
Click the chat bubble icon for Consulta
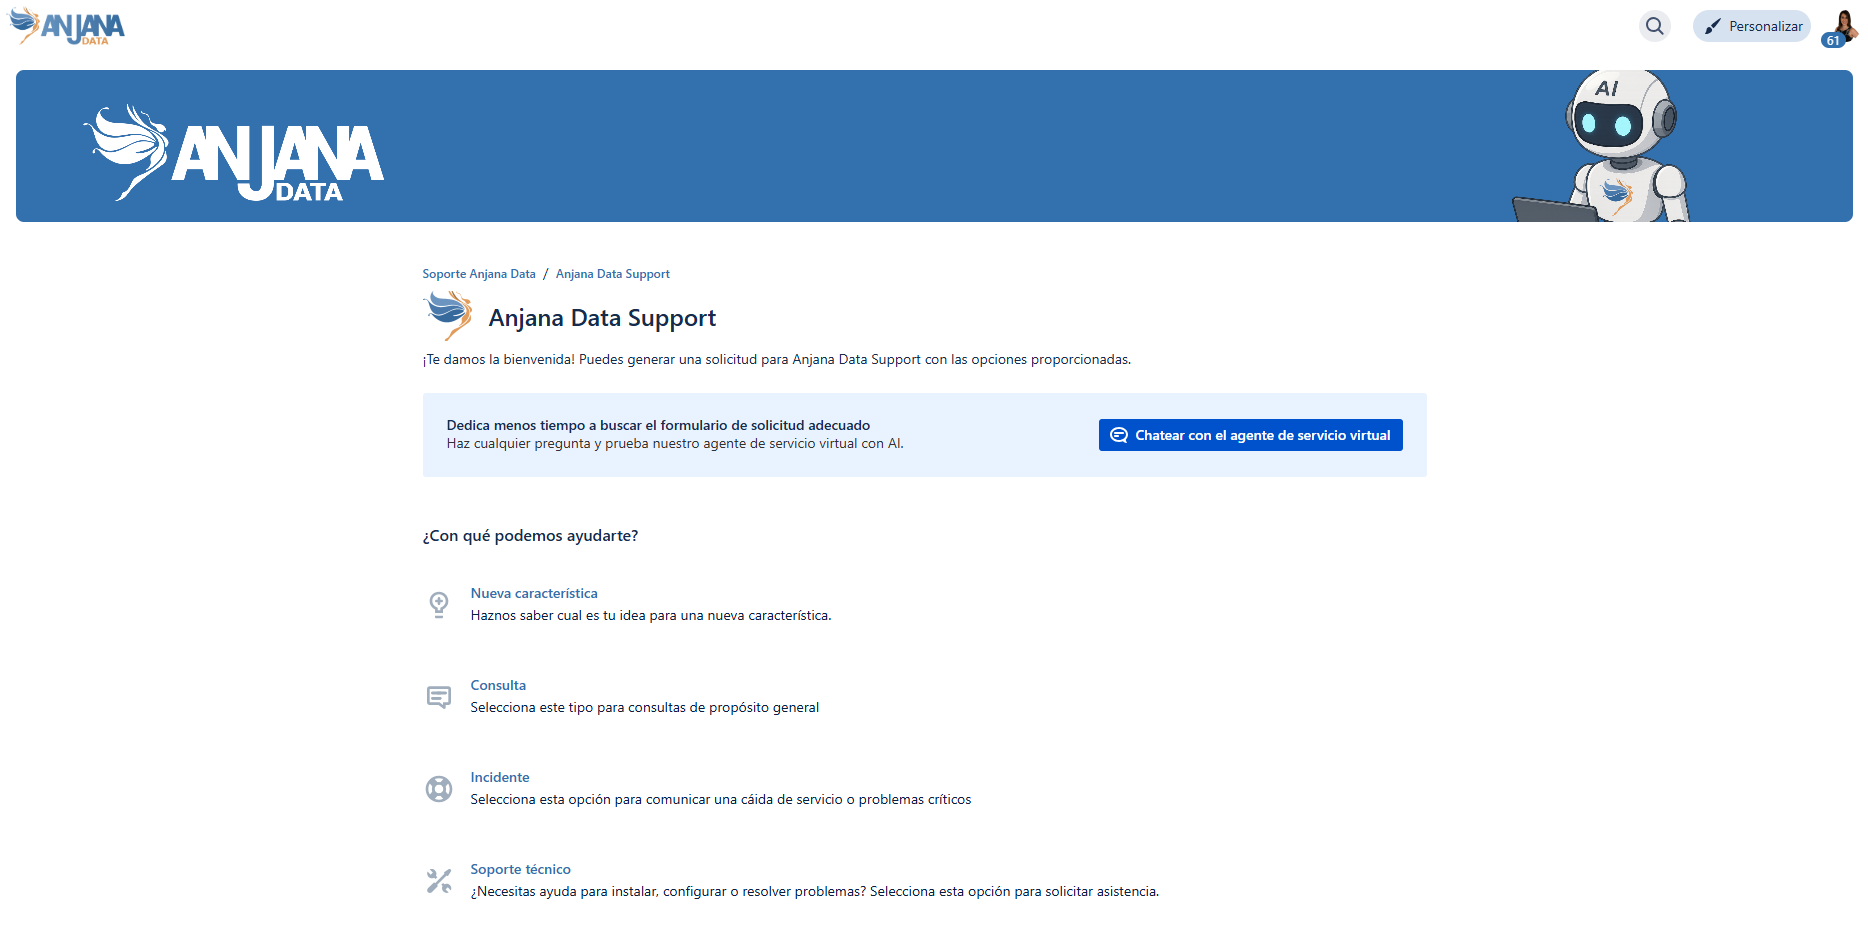439,697
